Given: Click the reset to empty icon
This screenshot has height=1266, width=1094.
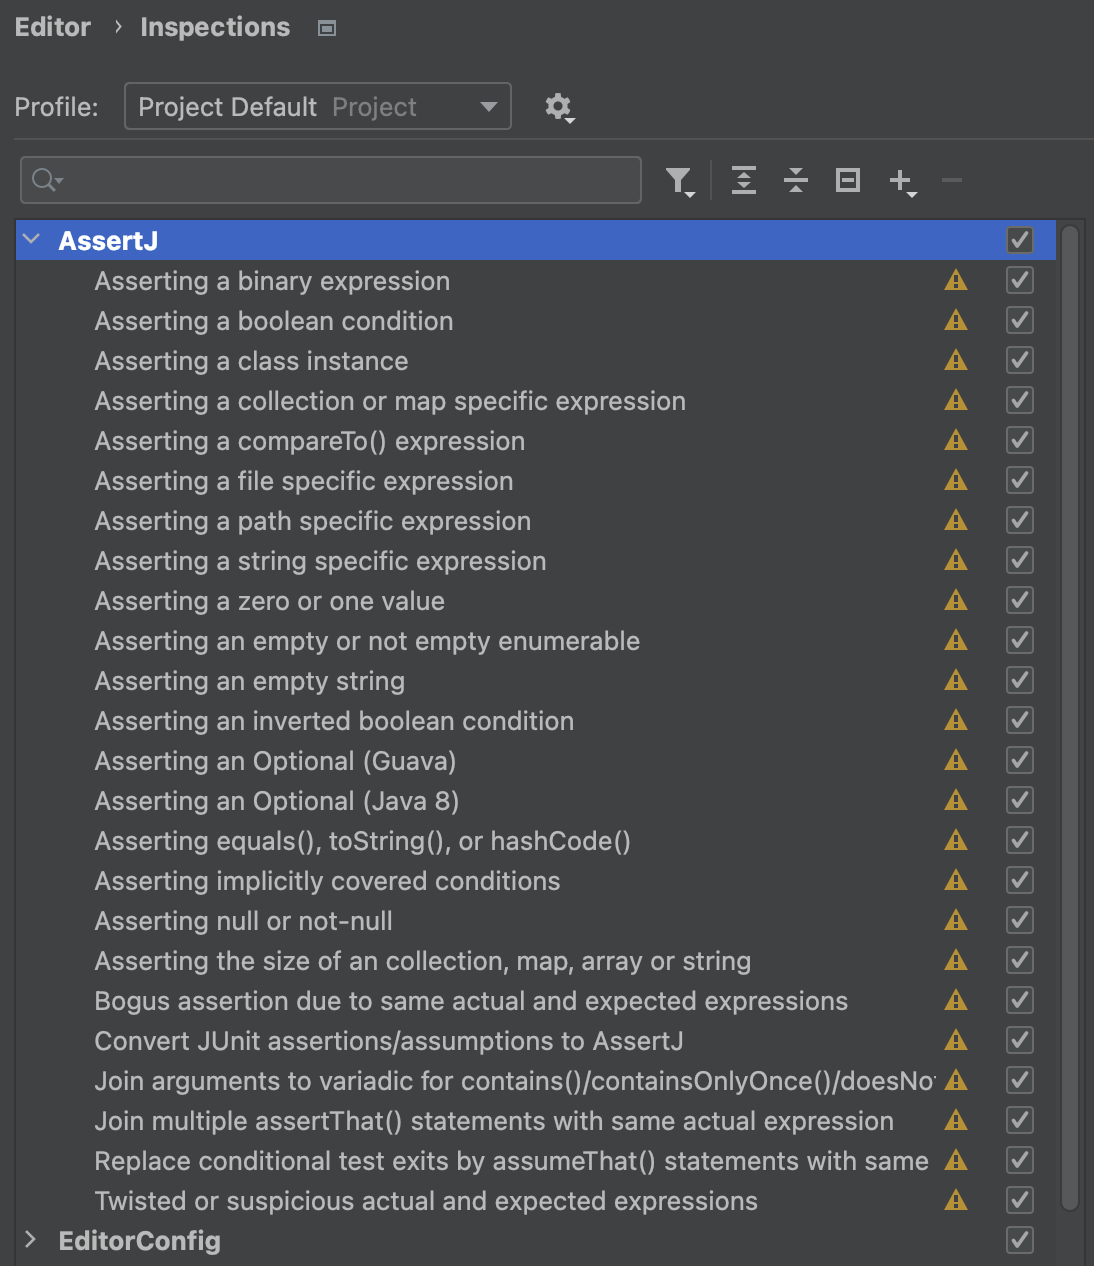Looking at the screenshot, I should pos(848,180).
